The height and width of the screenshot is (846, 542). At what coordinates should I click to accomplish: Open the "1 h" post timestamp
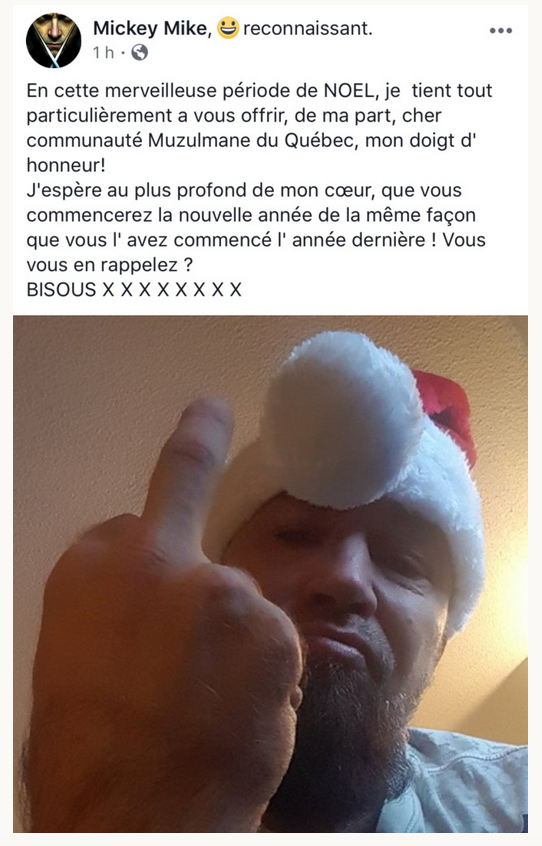[103, 52]
